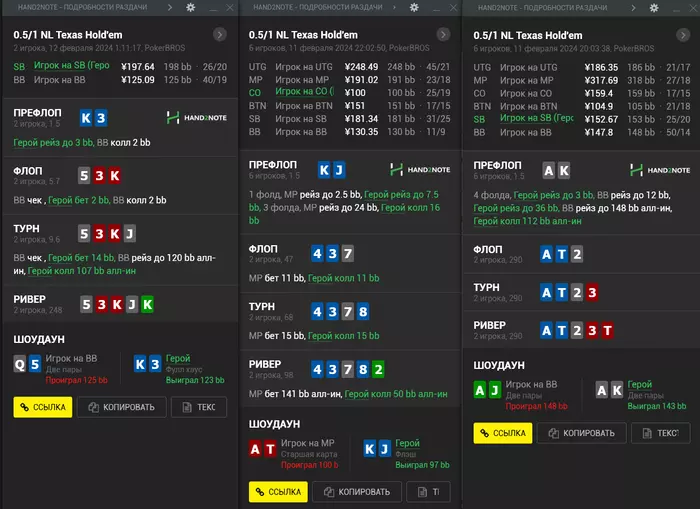Open 'Игрок на CO' hero link in KJ hand
The height and width of the screenshot is (509, 700).
pos(304,92)
